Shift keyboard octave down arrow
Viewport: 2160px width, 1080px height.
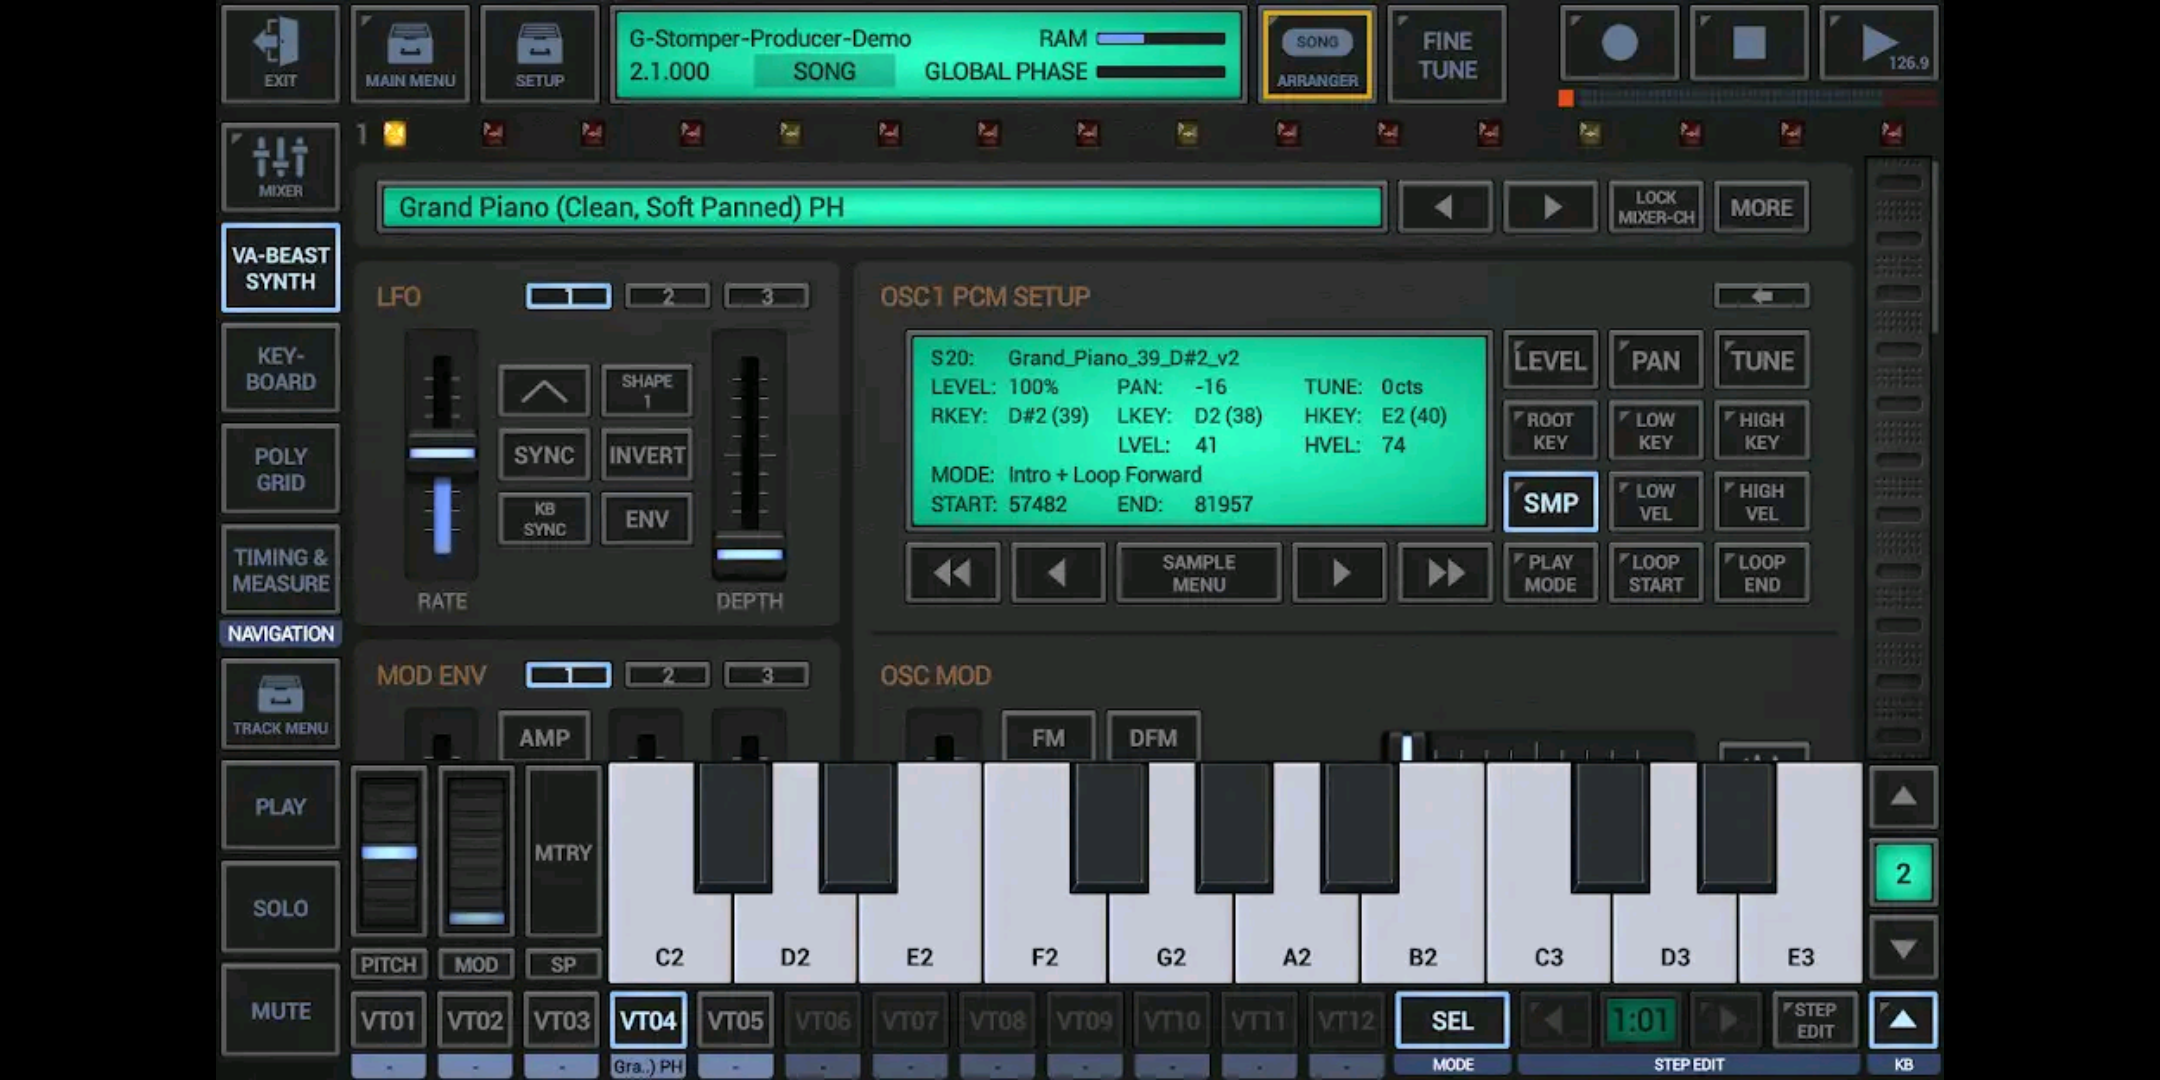[x=1903, y=948]
